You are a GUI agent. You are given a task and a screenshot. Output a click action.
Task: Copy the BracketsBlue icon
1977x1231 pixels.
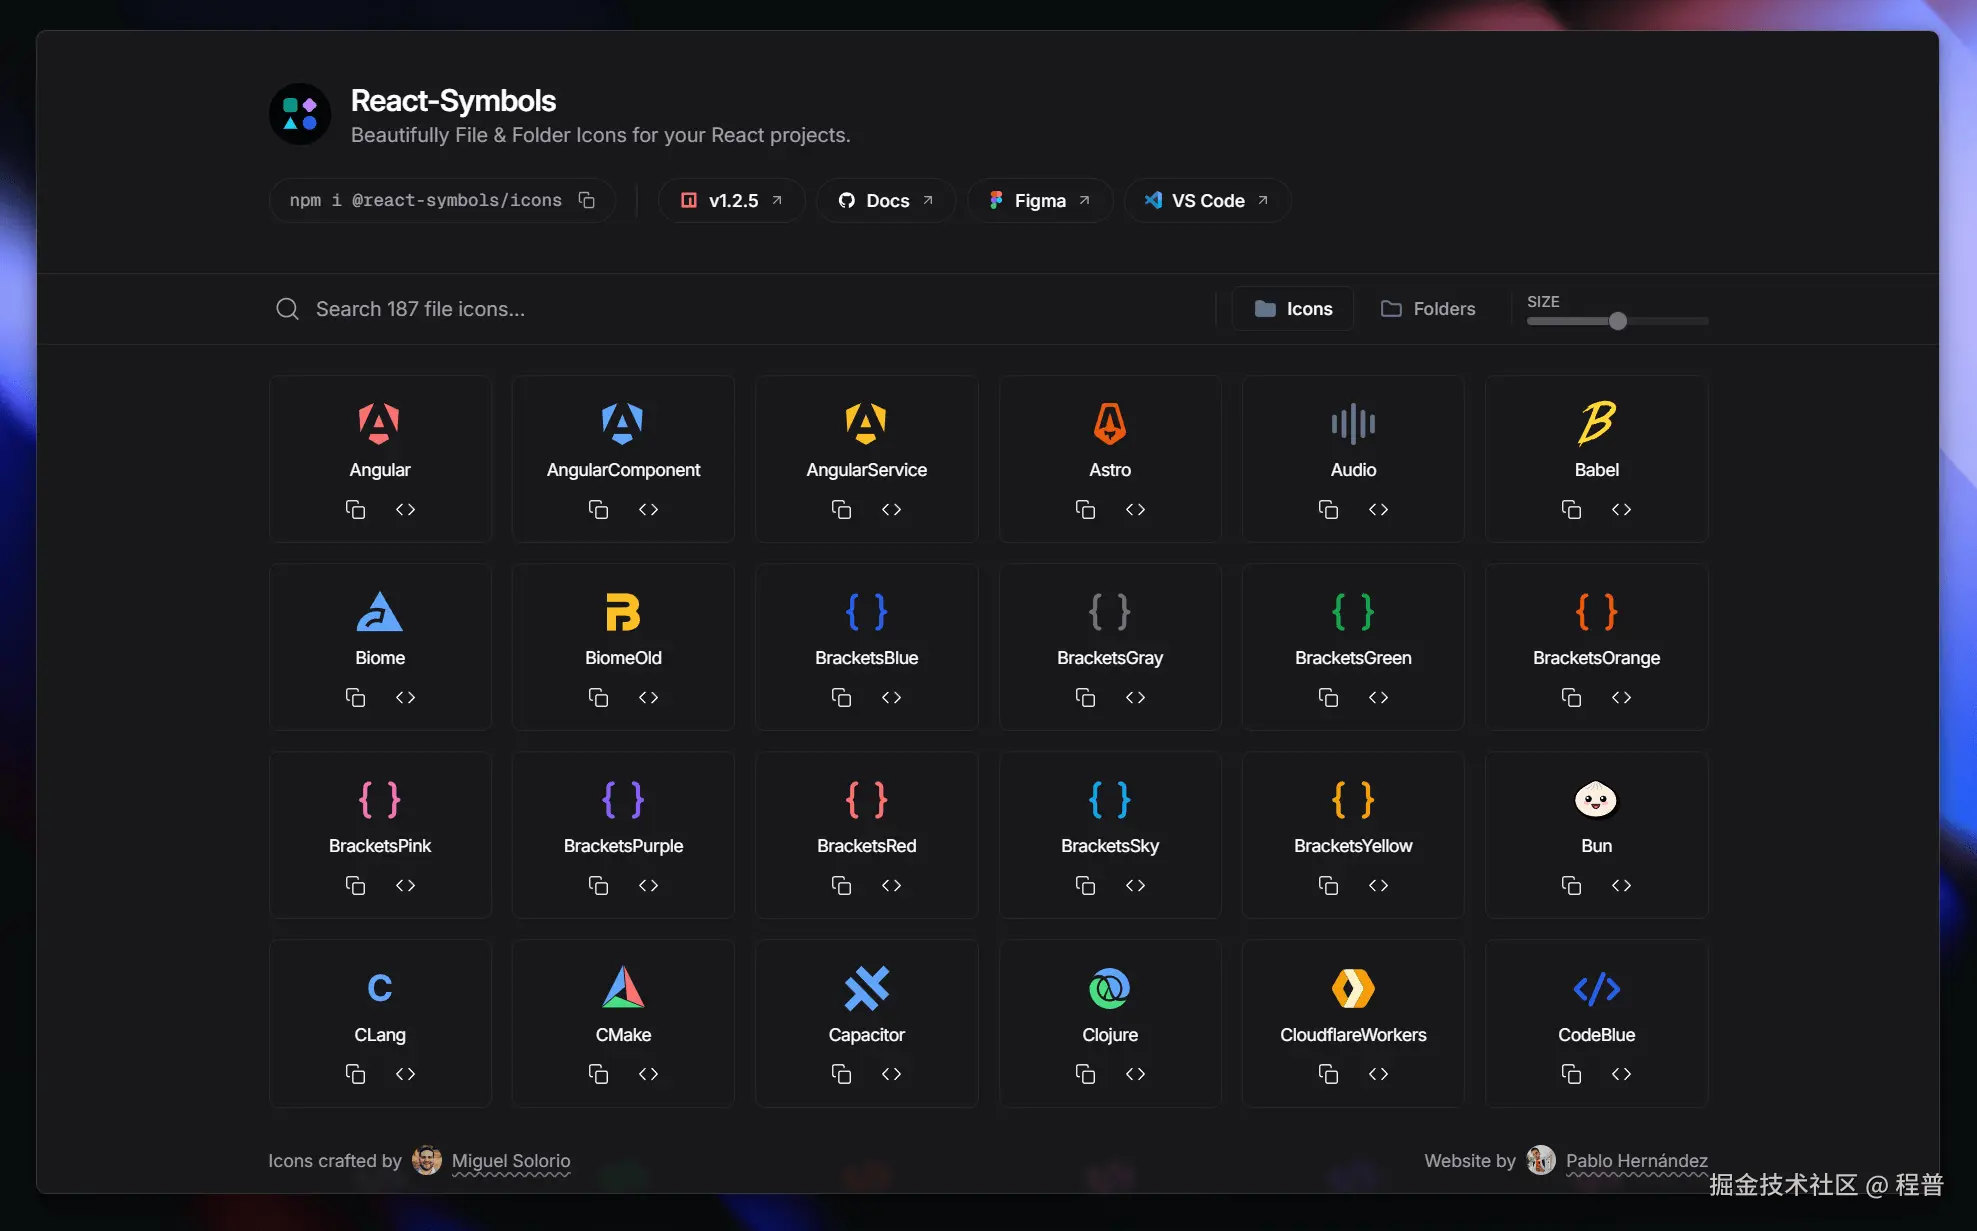click(x=841, y=697)
